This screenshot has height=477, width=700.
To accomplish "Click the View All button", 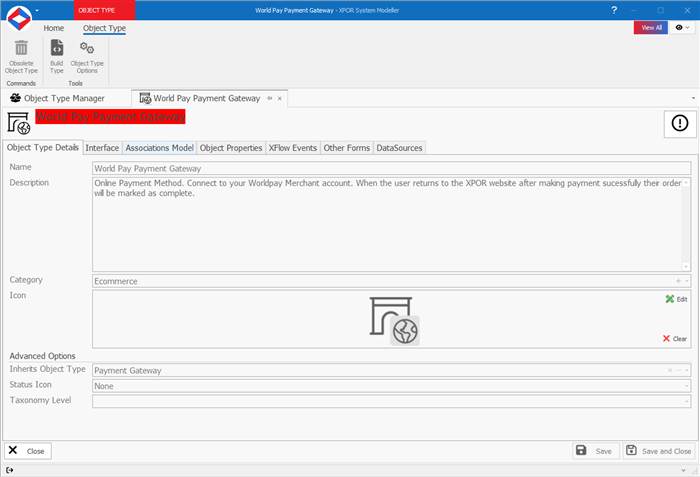I will pyautogui.click(x=651, y=28).
